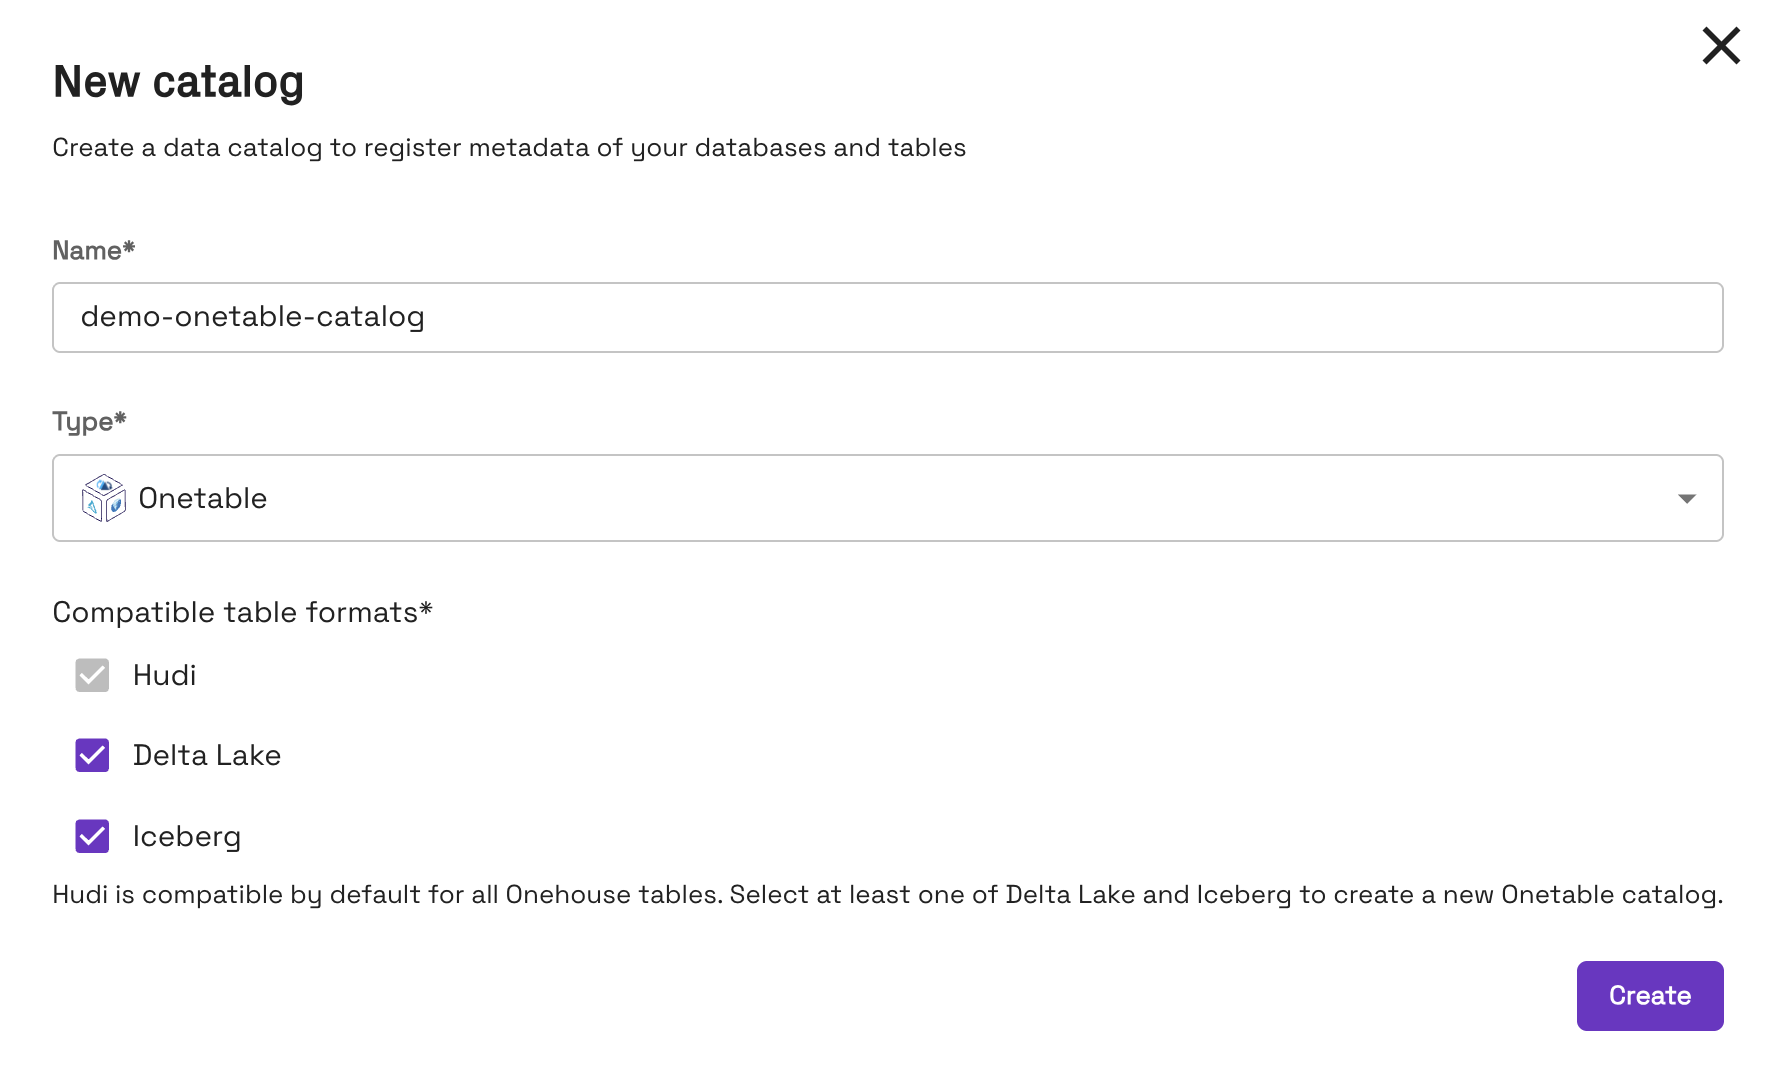Image resolution: width=1774 pixels, height=1078 pixels.
Task: Expand the Type dropdown arrow
Action: point(1686,498)
